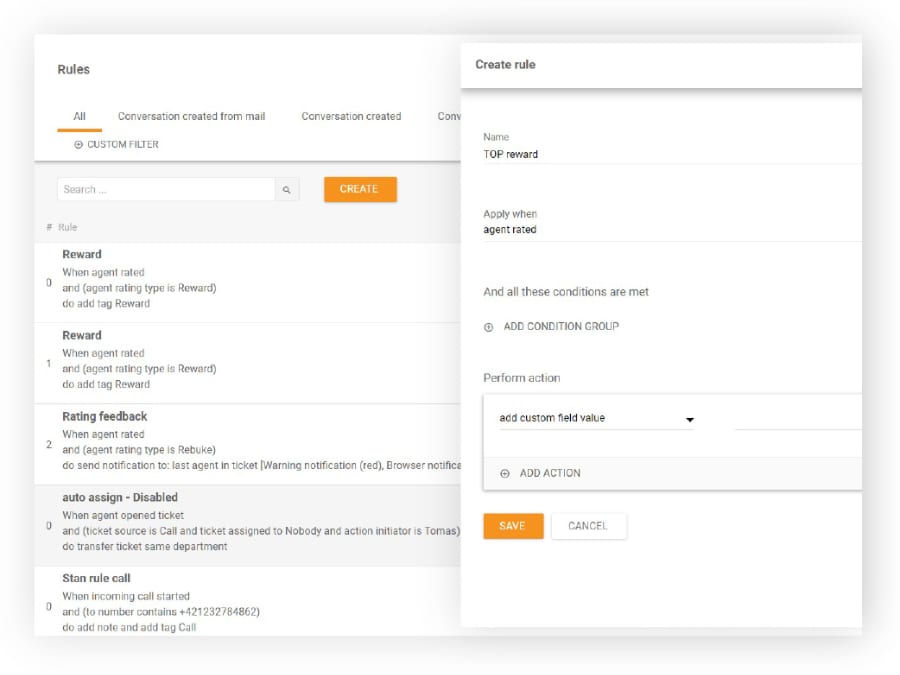Save the new rule
Screen dimensions: 900x675
512,526
